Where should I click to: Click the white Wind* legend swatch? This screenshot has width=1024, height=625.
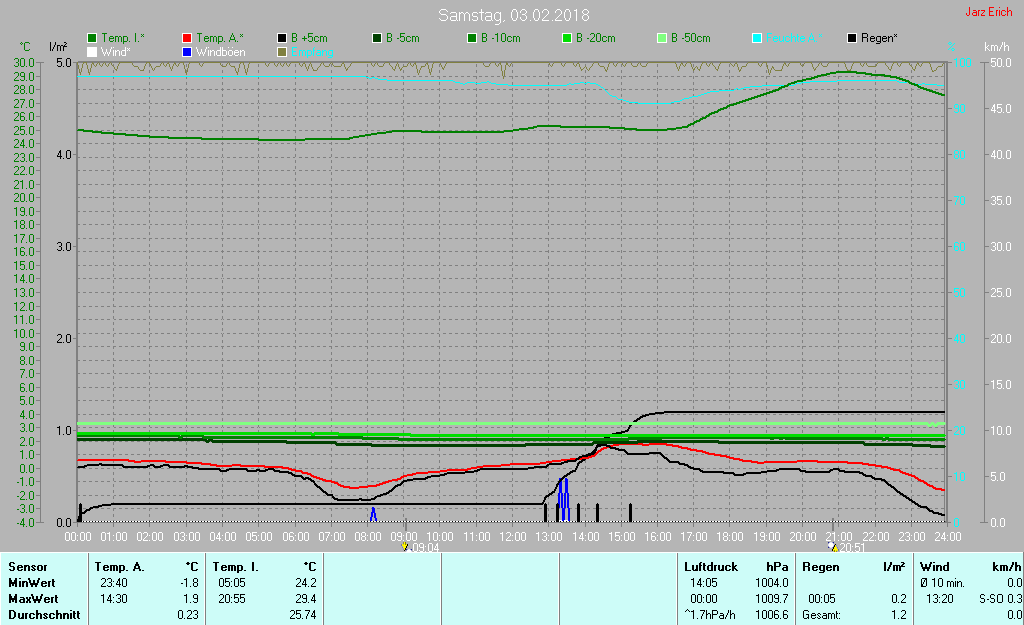point(92,52)
